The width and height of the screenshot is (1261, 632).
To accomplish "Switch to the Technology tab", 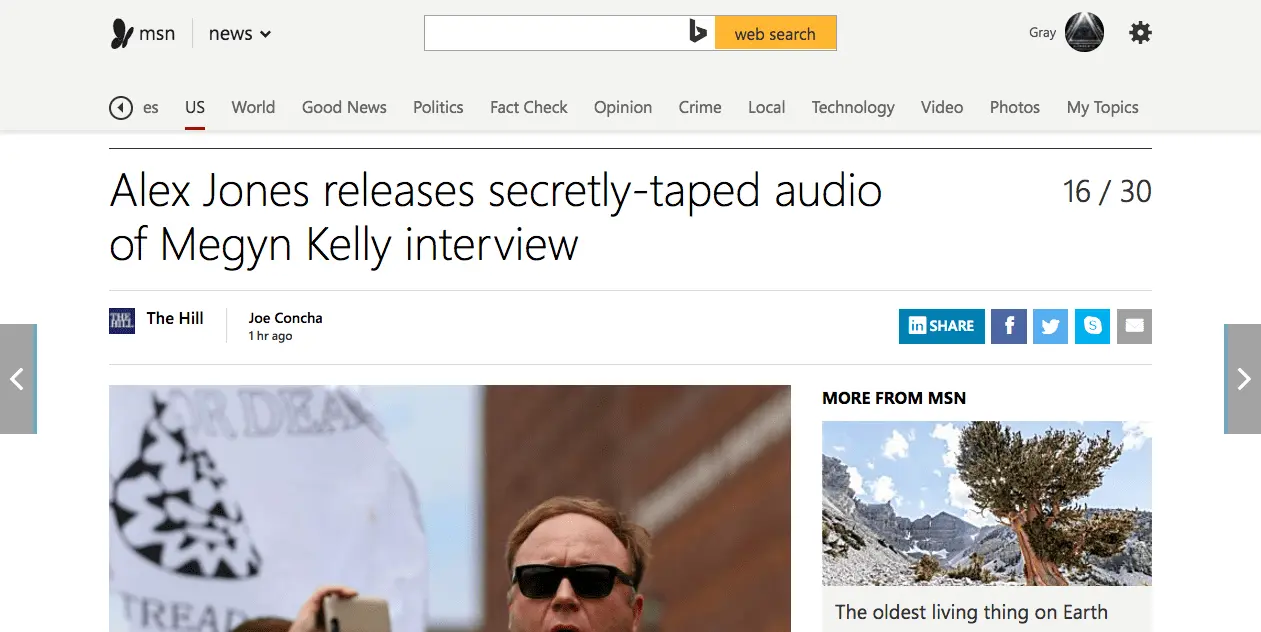I will click(853, 107).
